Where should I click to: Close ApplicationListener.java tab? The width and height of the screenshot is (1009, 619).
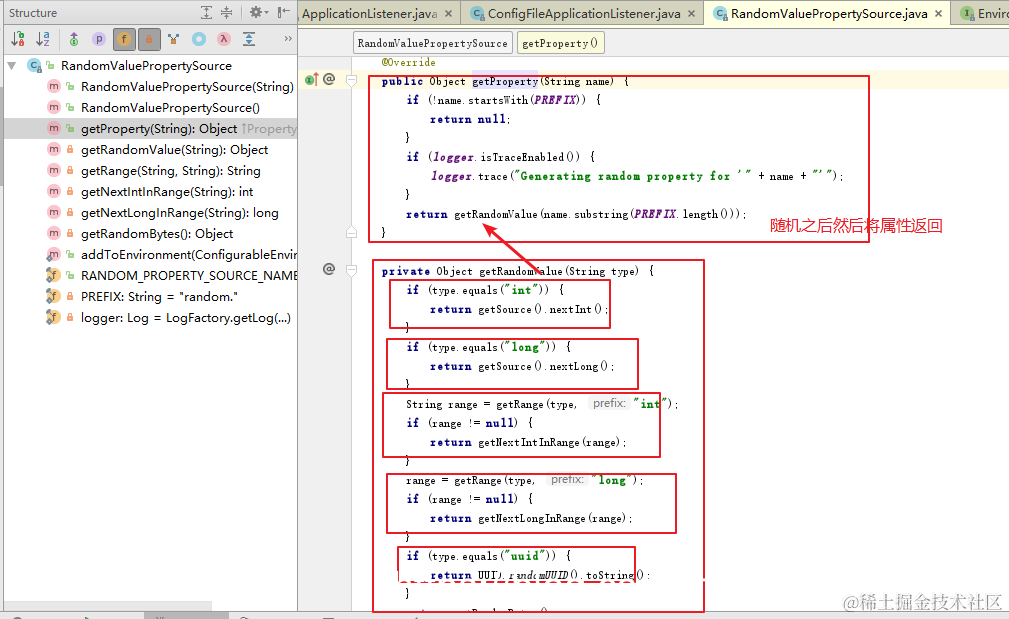tap(448, 14)
